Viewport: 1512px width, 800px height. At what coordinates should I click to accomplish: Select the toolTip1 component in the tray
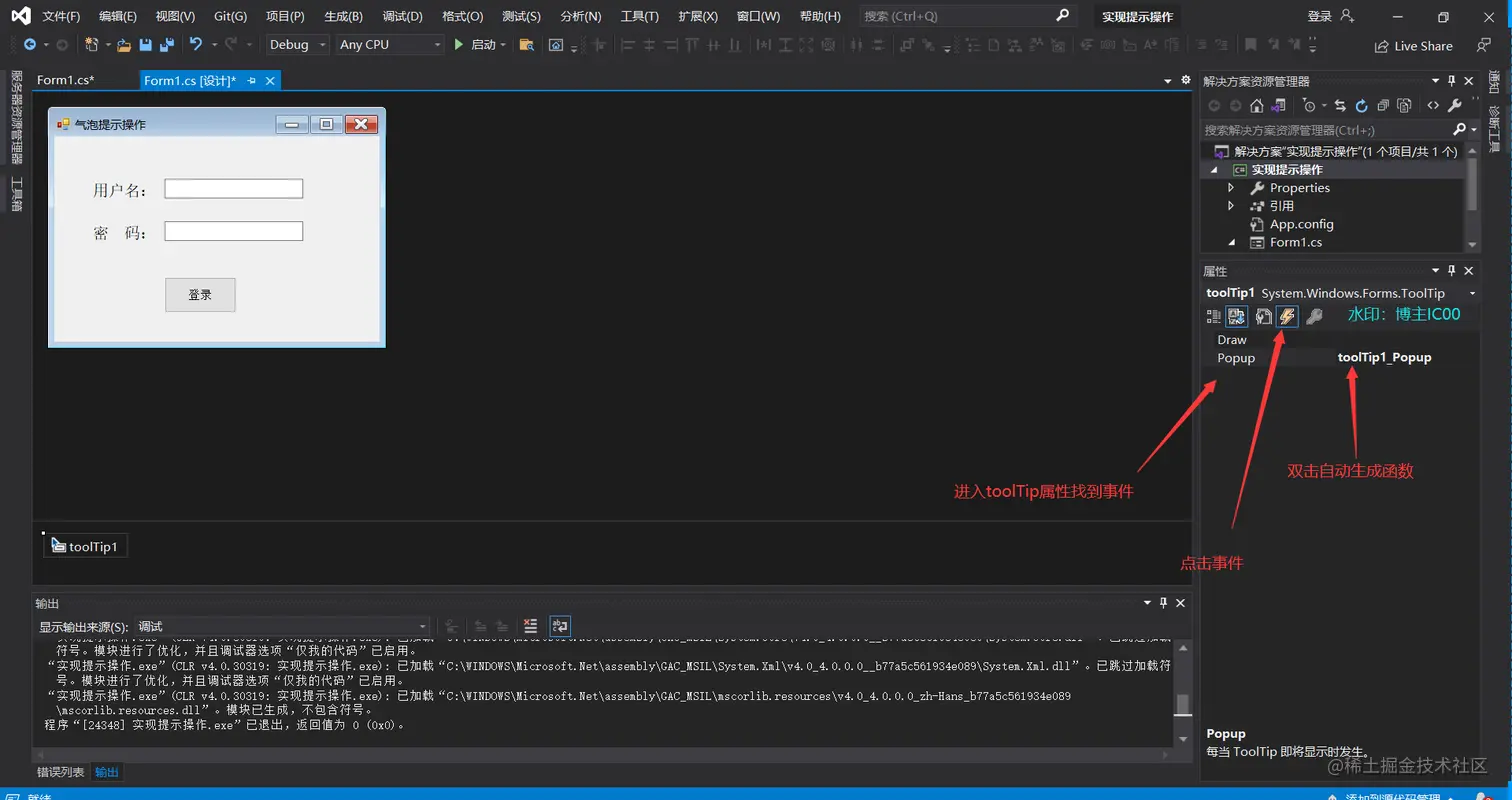point(85,546)
